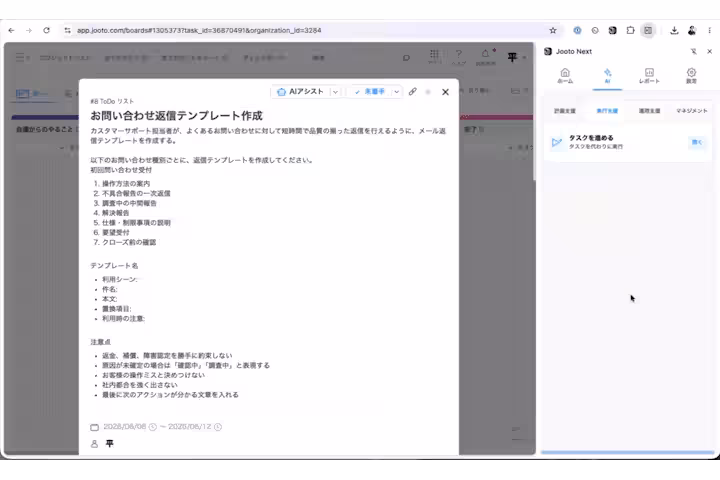
Task: Switch to the 計画支援 sub-tab
Action: [565, 111]
